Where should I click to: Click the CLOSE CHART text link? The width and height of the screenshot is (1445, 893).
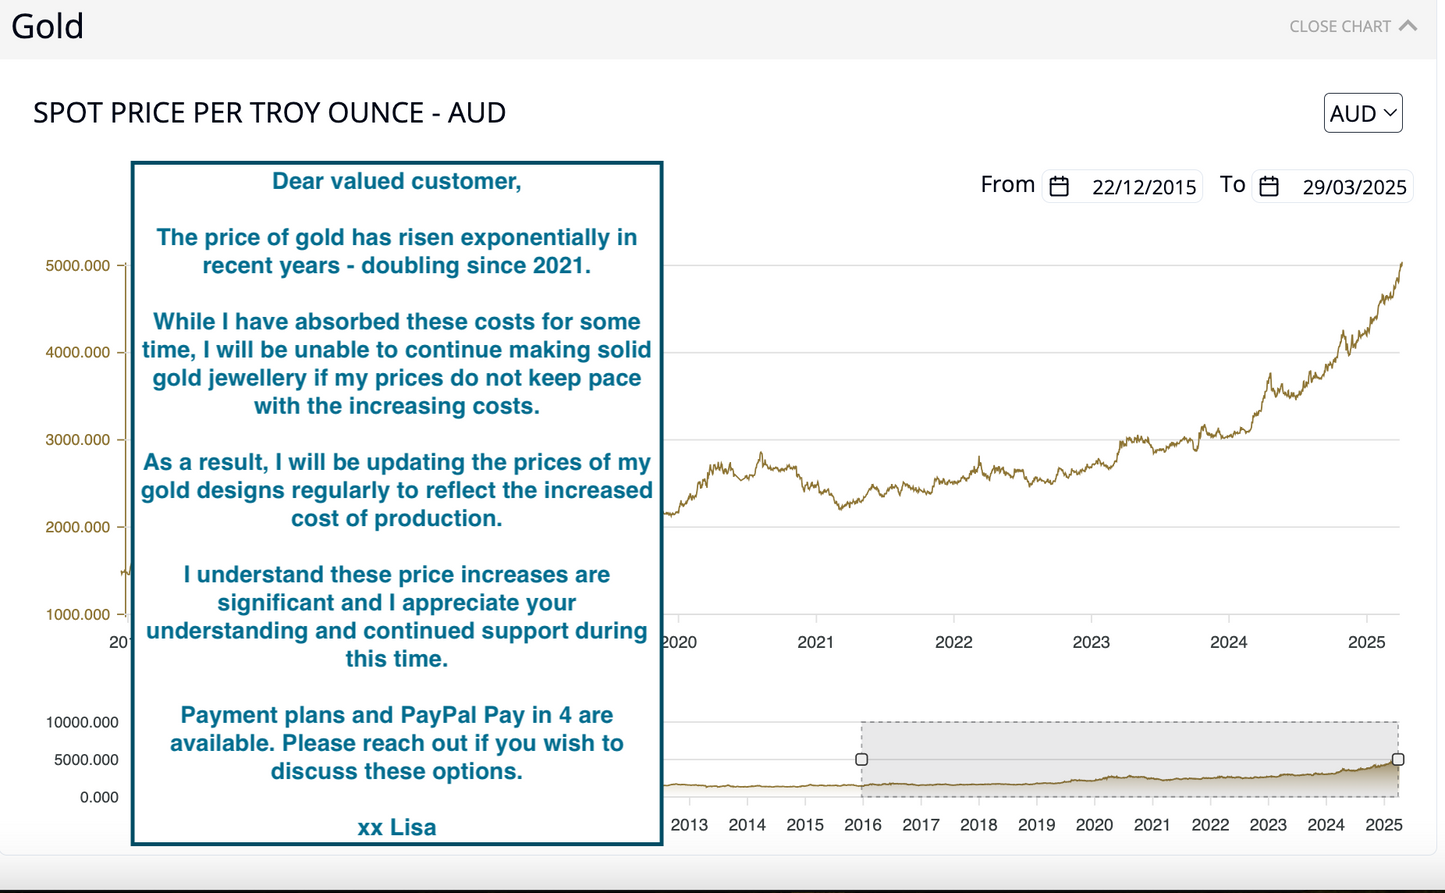click(1339, 27)
